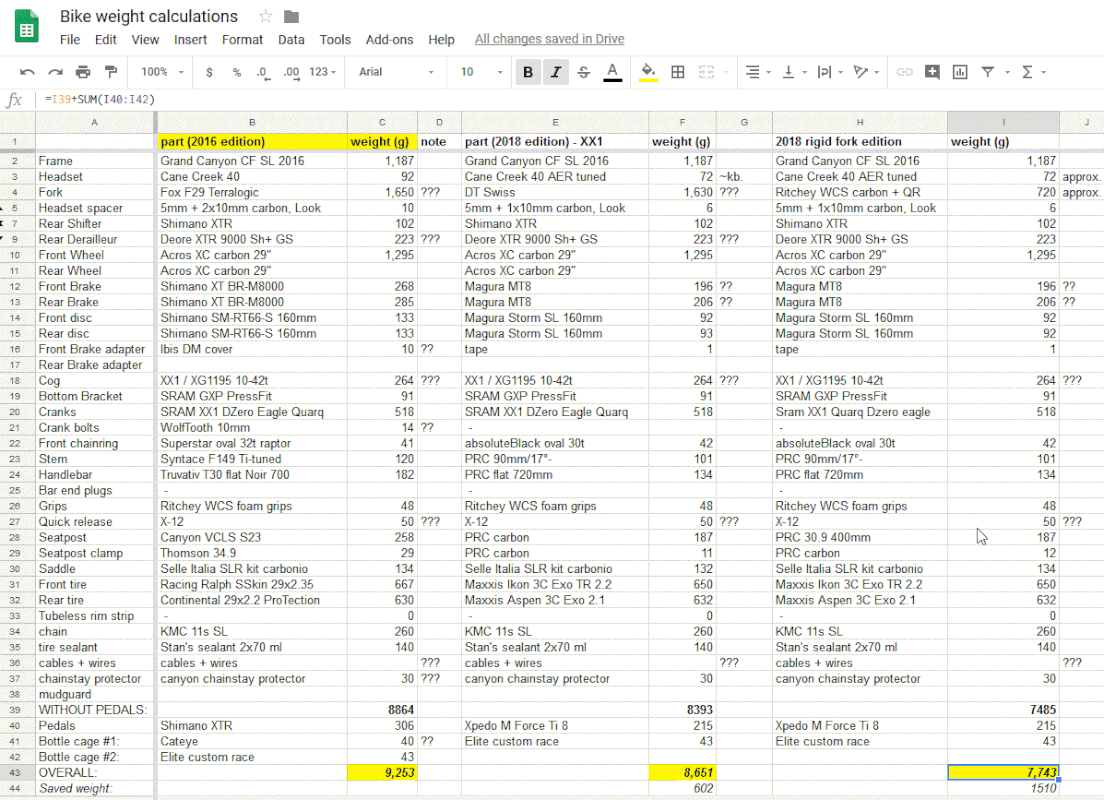The width and height of the screenshot is (1104, 800).
Task: Click the formula bar with =I39+SUM(I40:I42)
Action: coord(570,99)
